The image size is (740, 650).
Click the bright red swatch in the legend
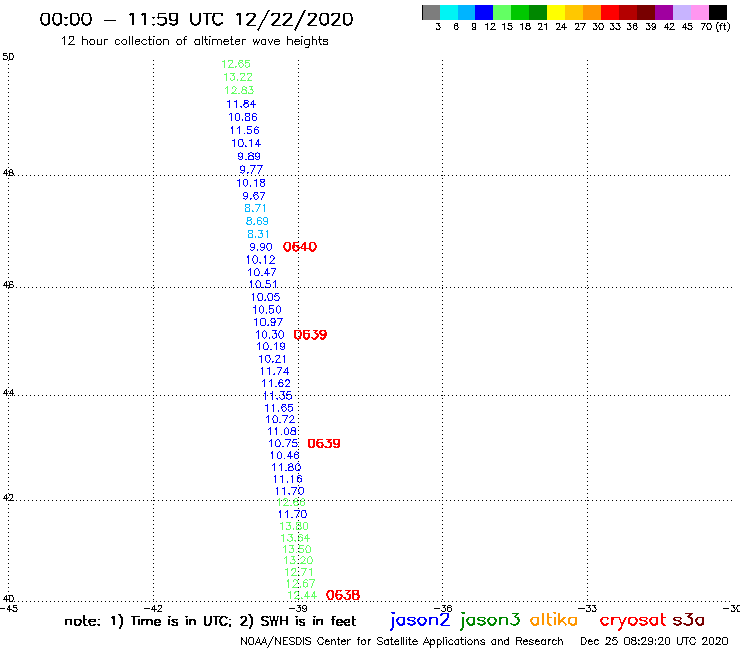[610, 12]
